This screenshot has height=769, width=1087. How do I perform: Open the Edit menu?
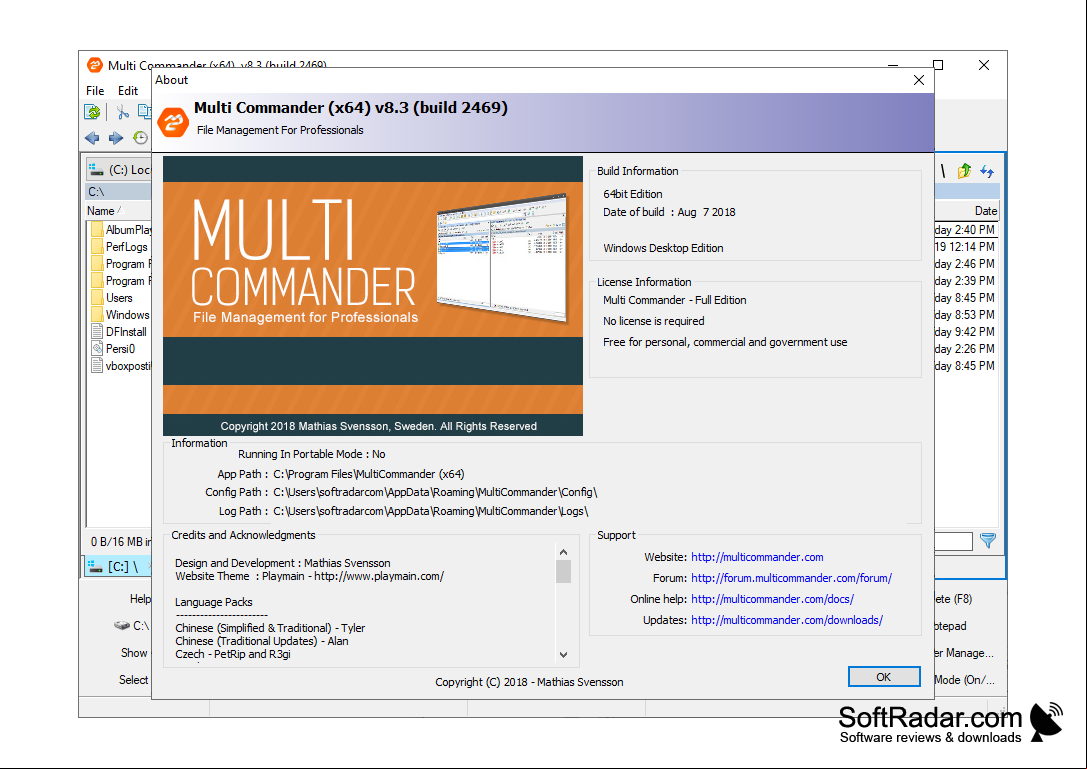coord(128,91)
